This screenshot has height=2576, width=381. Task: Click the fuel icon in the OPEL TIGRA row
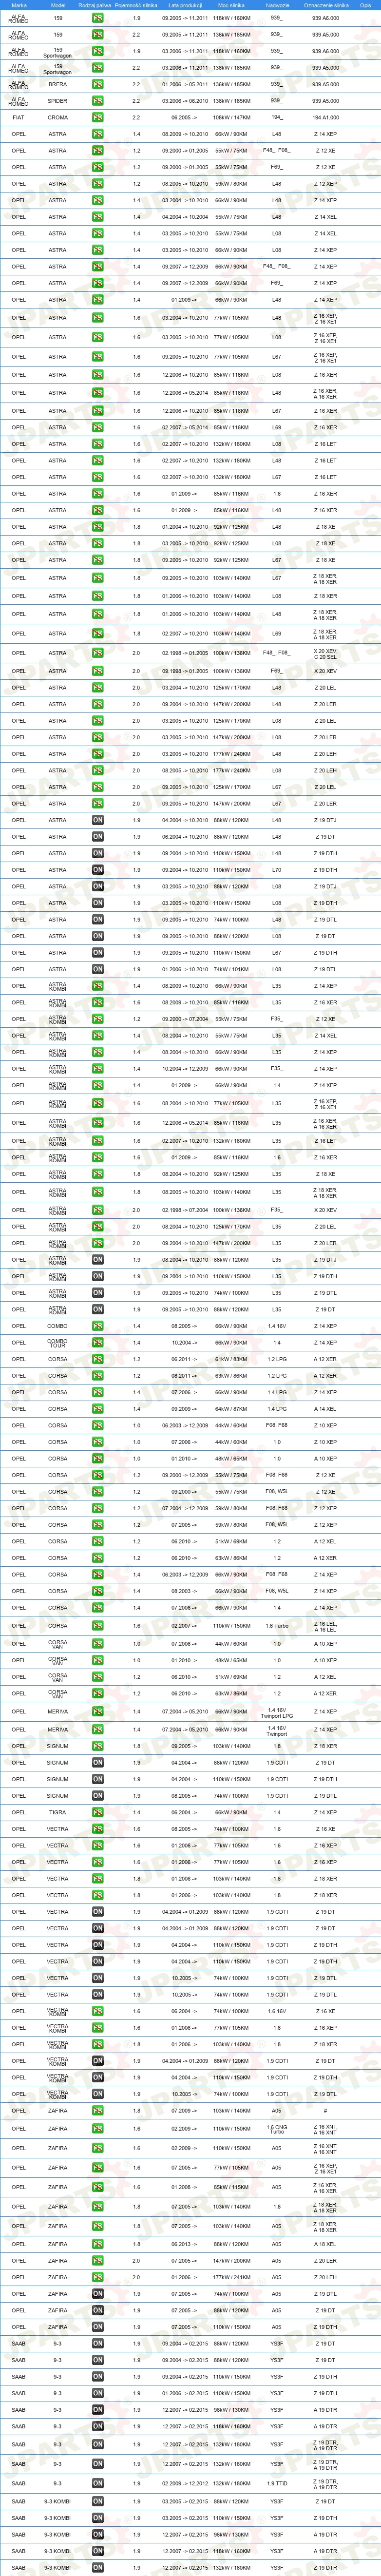click(x=98, y=1812)
